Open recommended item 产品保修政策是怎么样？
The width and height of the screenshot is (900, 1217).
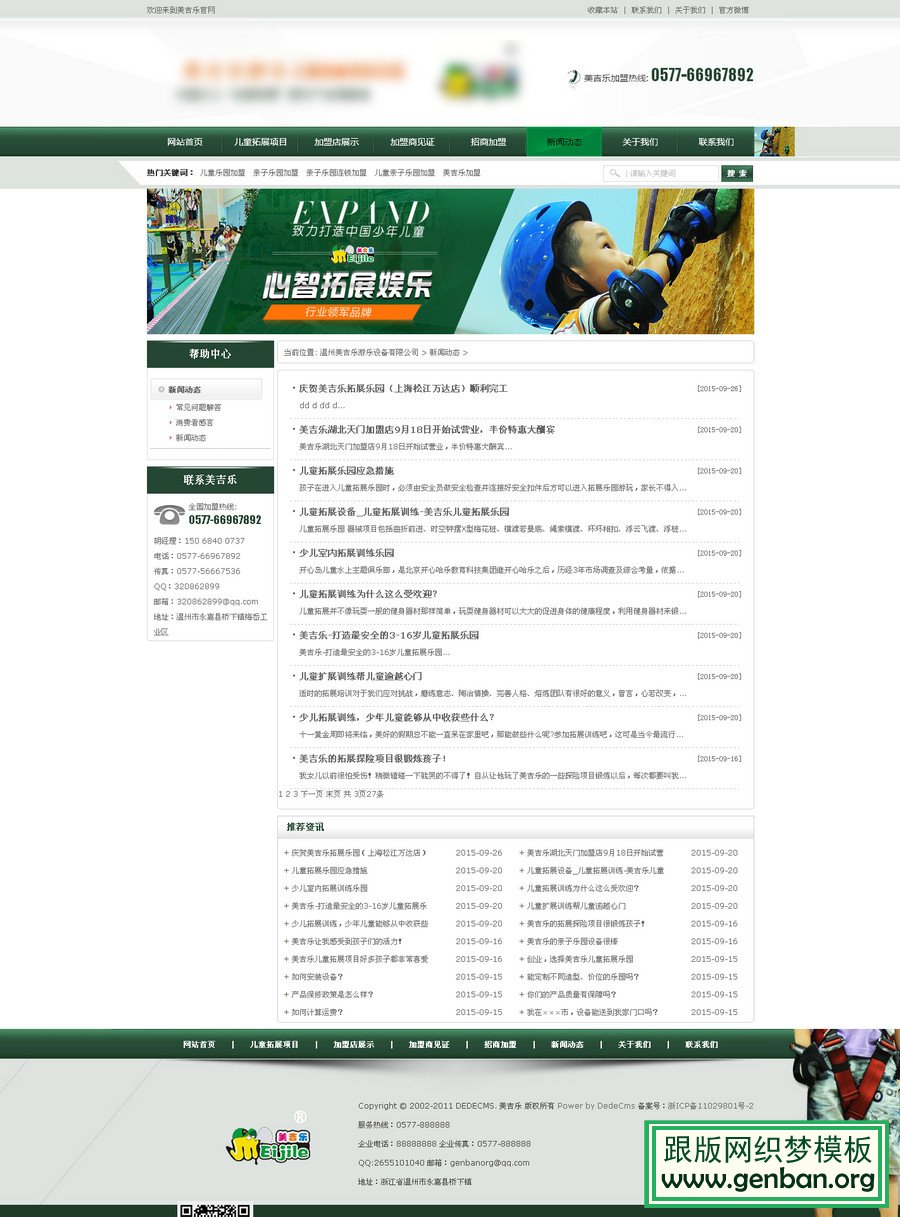(332, 994)
